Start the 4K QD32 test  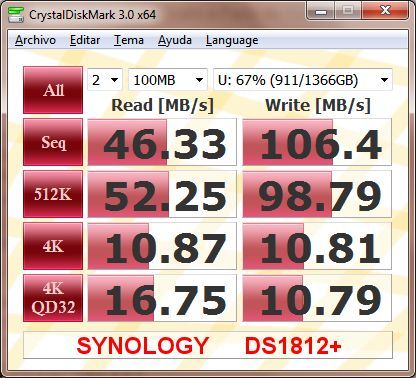[x=53, y=298]
